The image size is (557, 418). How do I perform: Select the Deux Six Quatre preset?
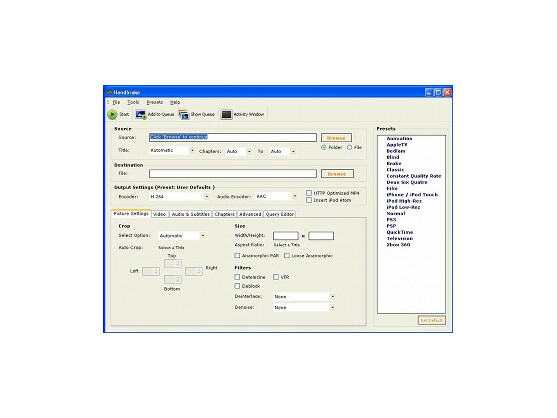(x=407, y=182)
